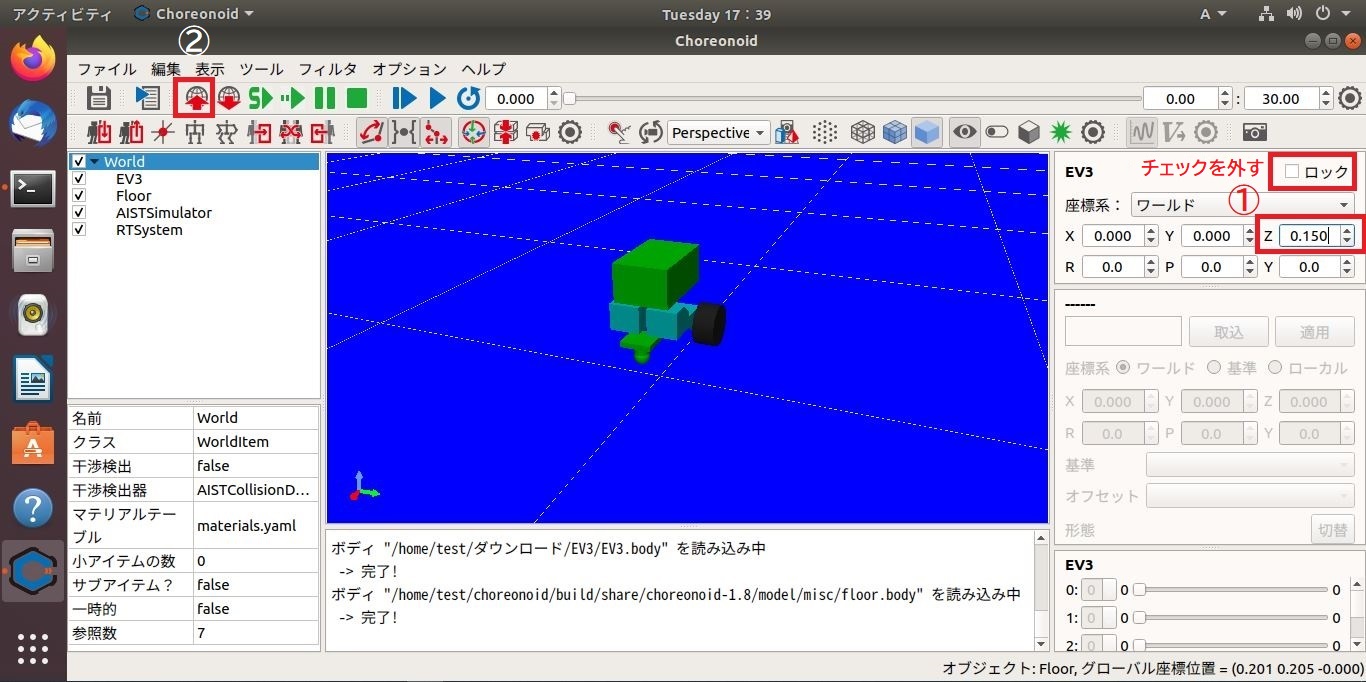Open the オフセット dropdown
Screen dimensions: 1366x682
(1250, 496)
